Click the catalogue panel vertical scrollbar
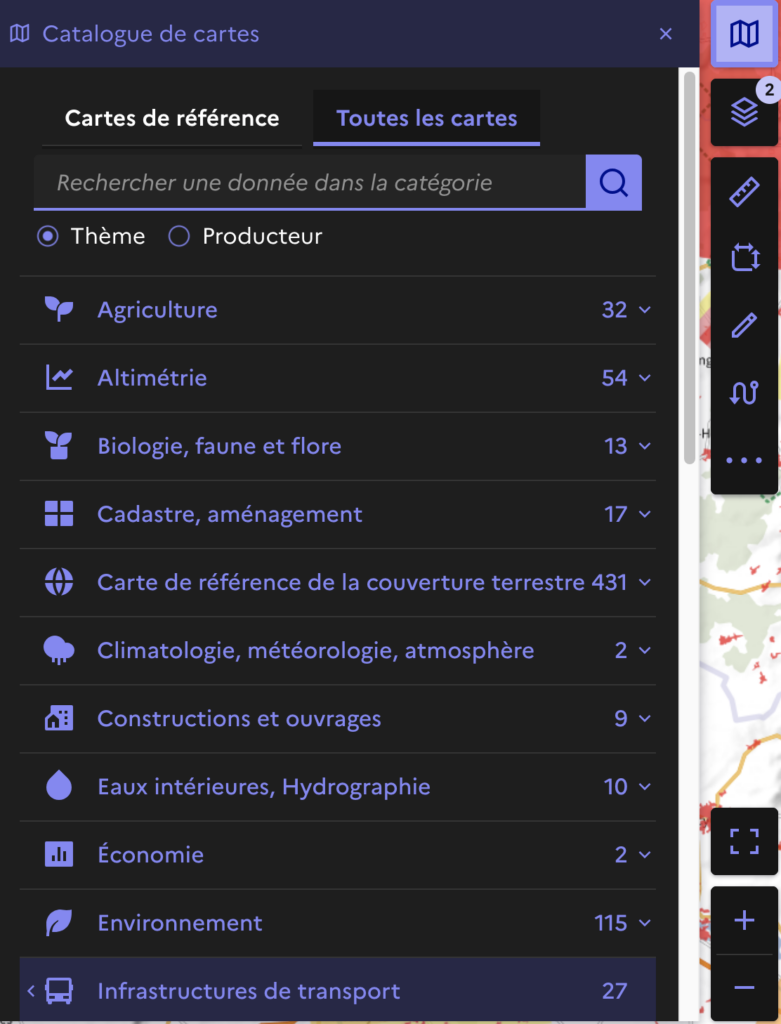Image resolution: width=781 pixels, height=1024 pixels. click(689, 268)
